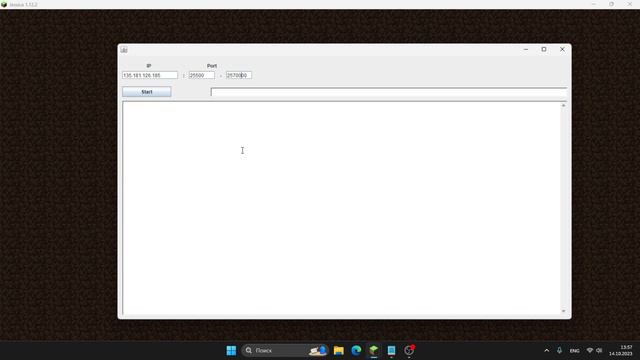The width and height of the screenshot is (640, 360).
Task: Minimize the port scanner dialog window
Action: 526,49
